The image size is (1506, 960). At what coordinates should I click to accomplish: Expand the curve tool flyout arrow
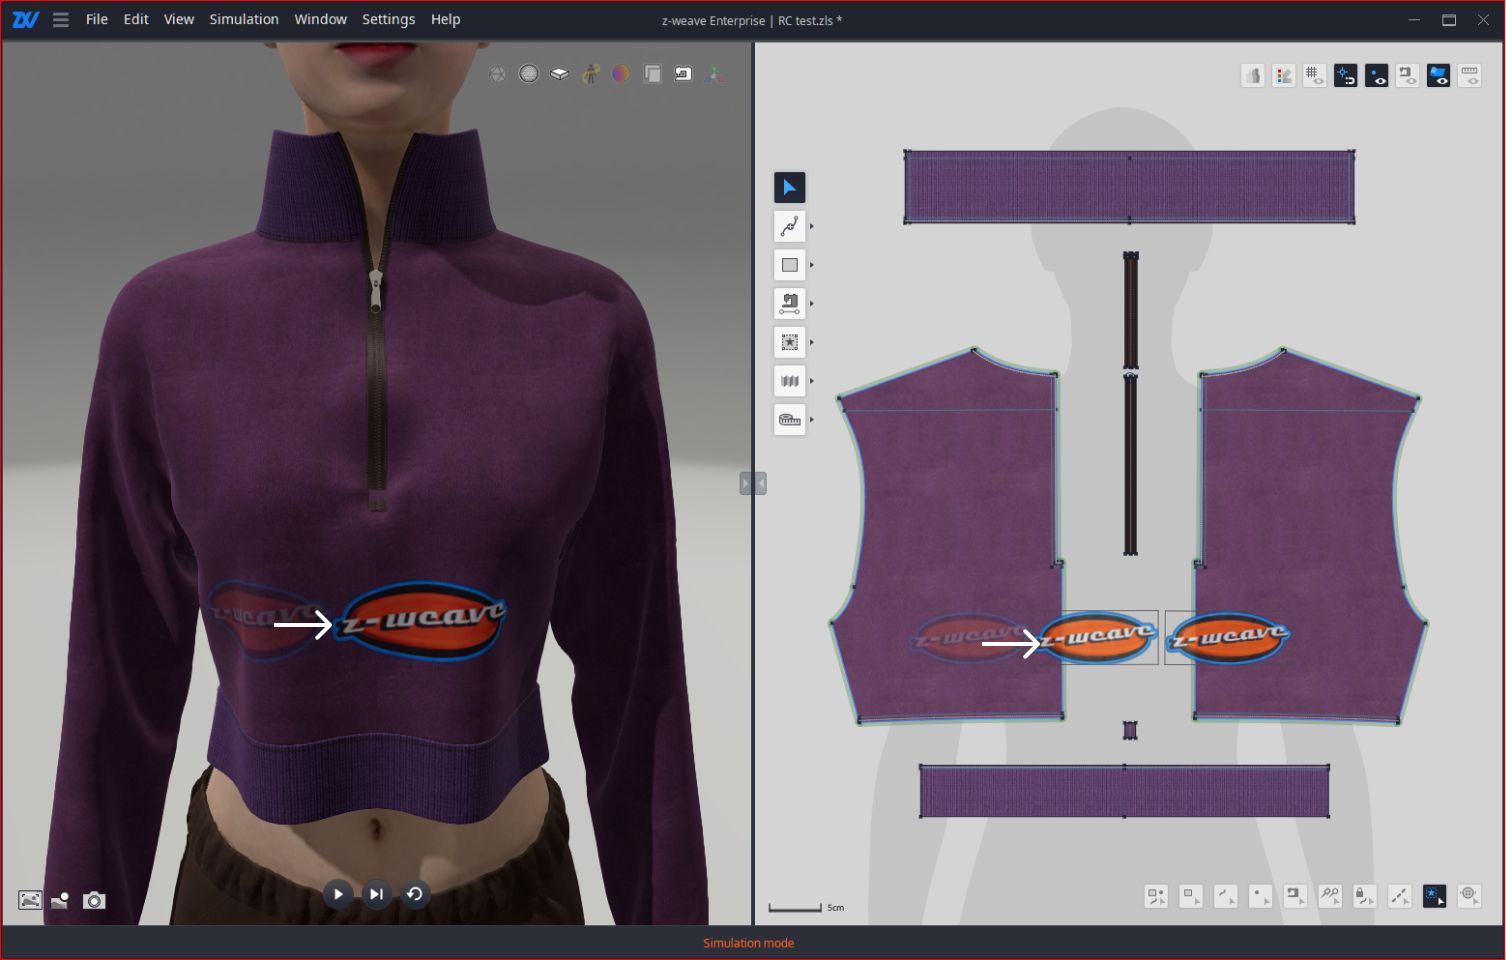(812, 227)
